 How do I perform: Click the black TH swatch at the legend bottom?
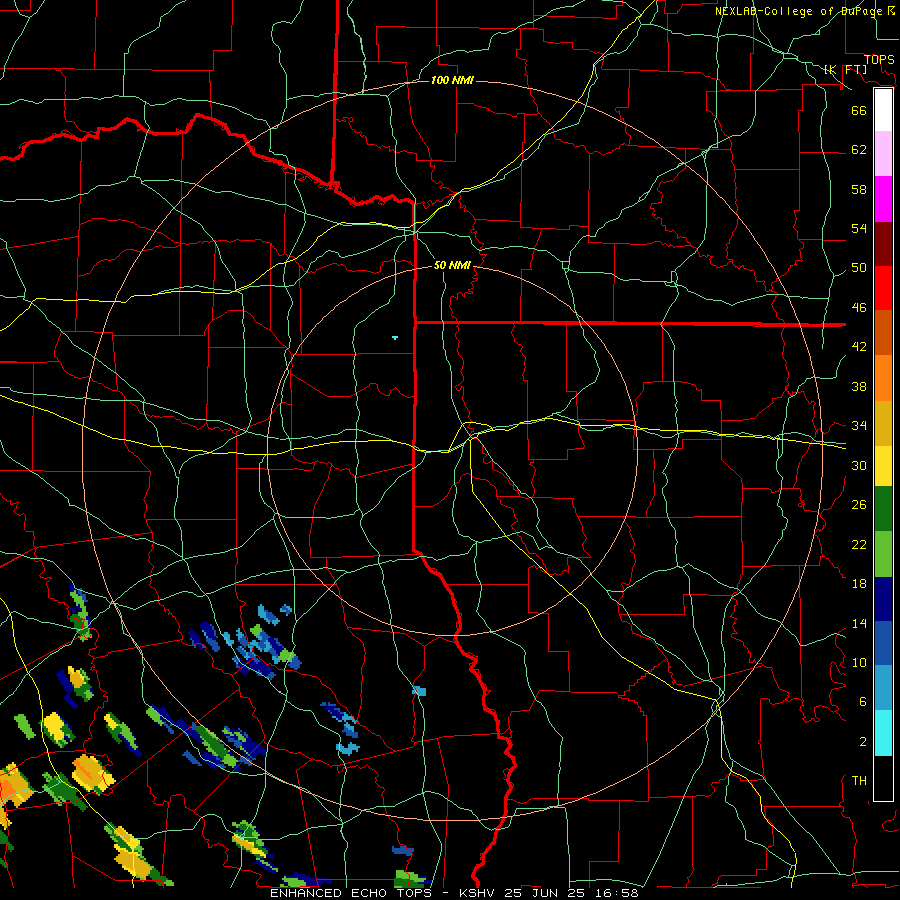883,778
